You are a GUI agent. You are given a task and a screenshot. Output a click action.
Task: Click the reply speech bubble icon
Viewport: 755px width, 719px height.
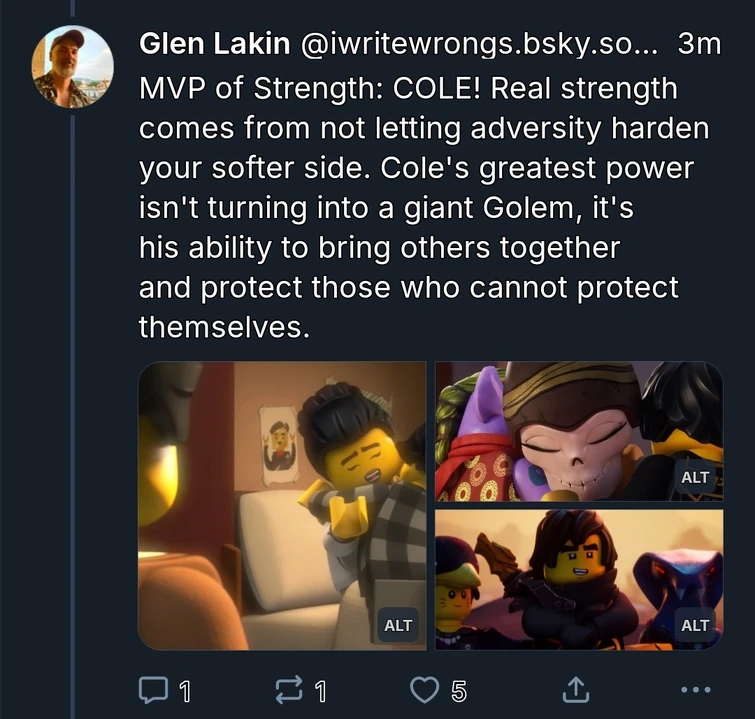(x=153, y=691)
